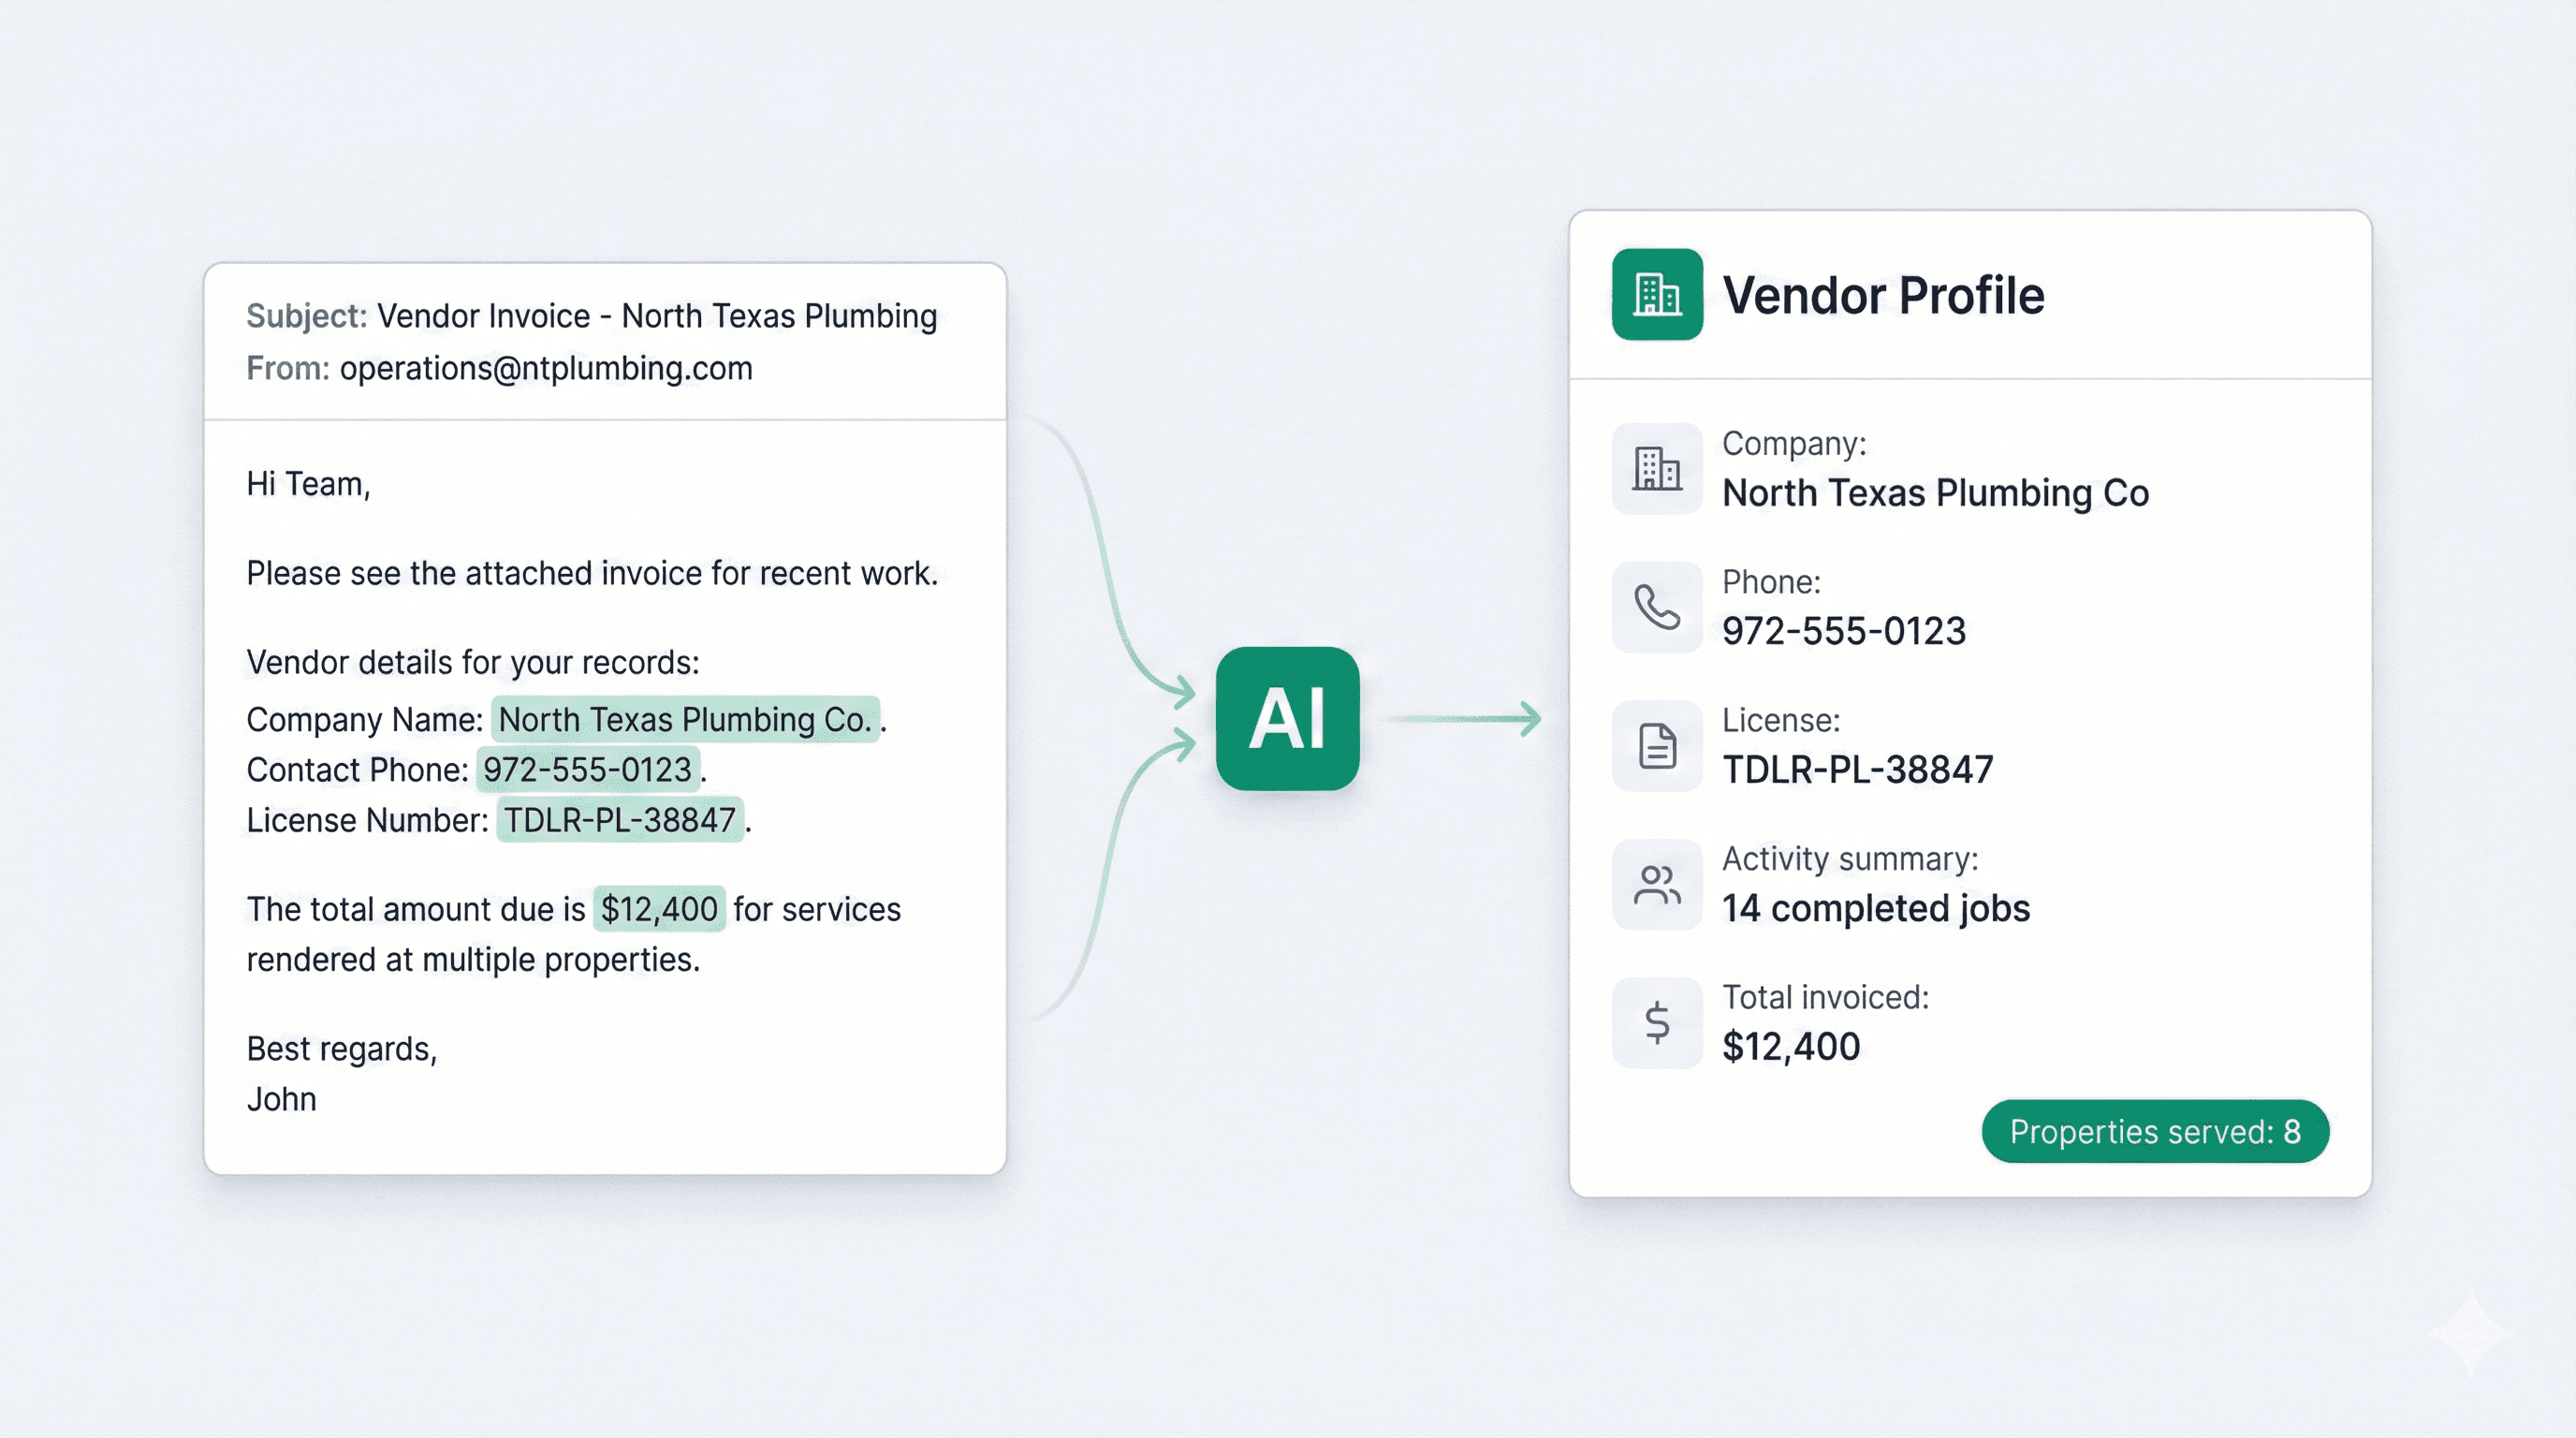The height and width of the screenshot is (1438, 2576).
Task: Click the people icon beside Activity summary
Action: pos(1656,883)
